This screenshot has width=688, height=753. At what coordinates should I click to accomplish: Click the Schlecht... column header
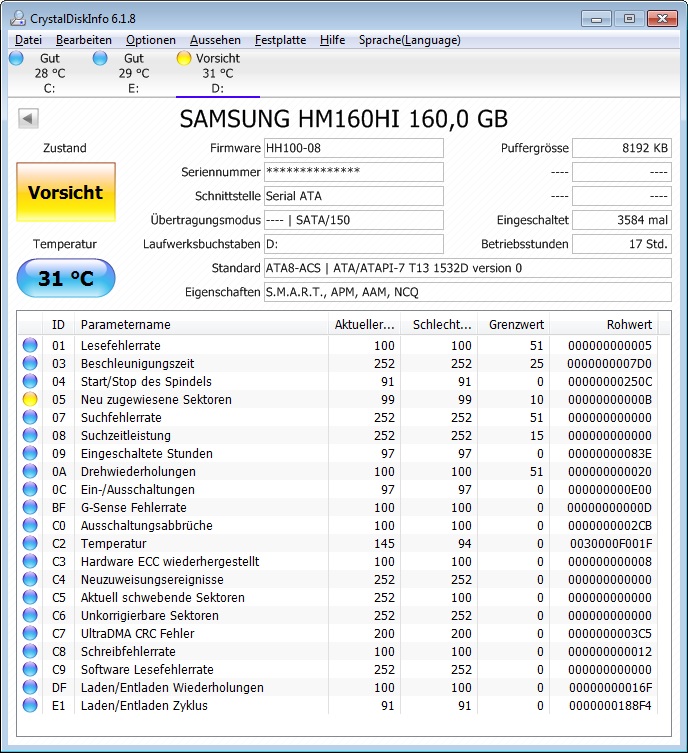pos(439,325)
